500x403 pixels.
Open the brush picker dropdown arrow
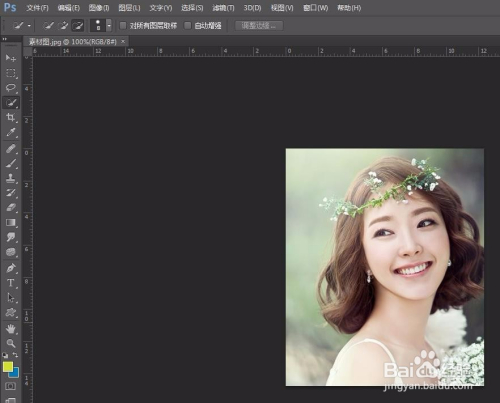click(109, 25)
